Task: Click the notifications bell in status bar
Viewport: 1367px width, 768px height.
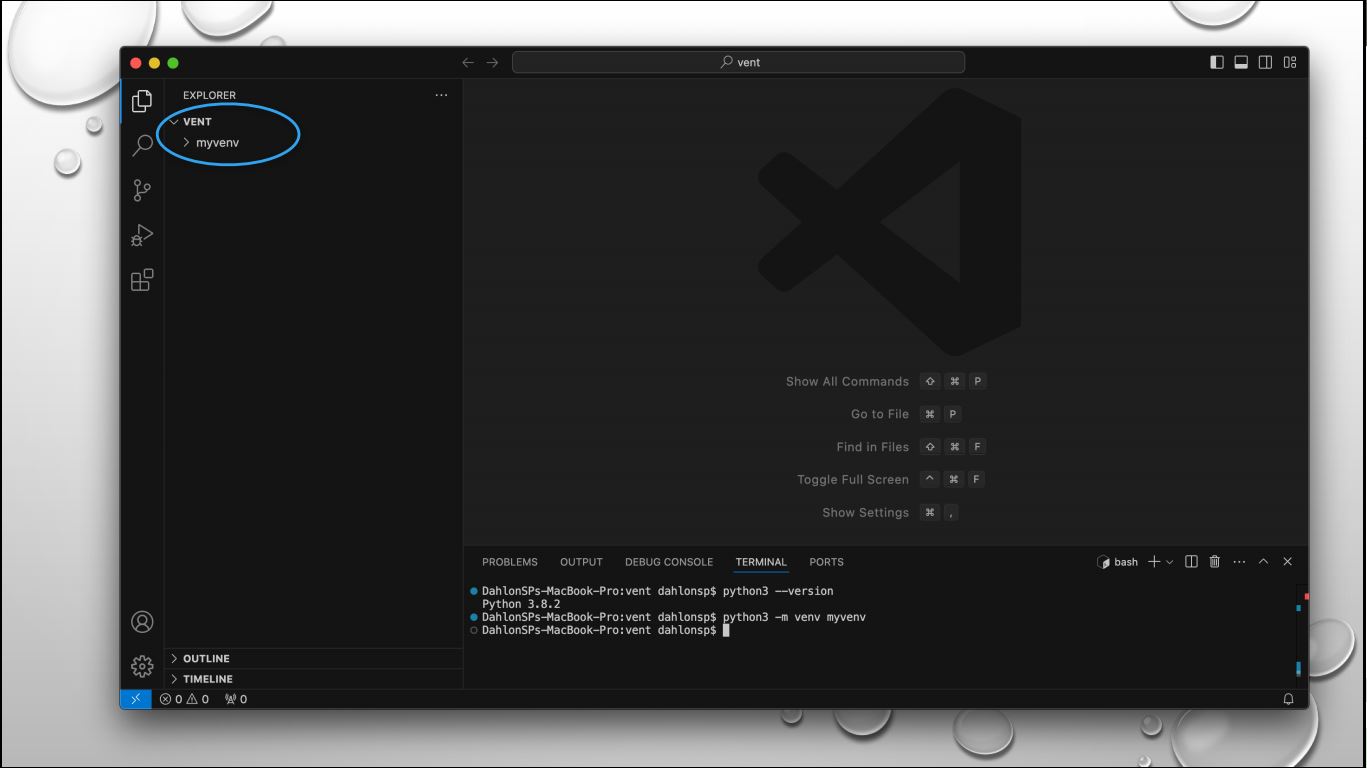Action: pyautogui.click(x=1288, y=699)
